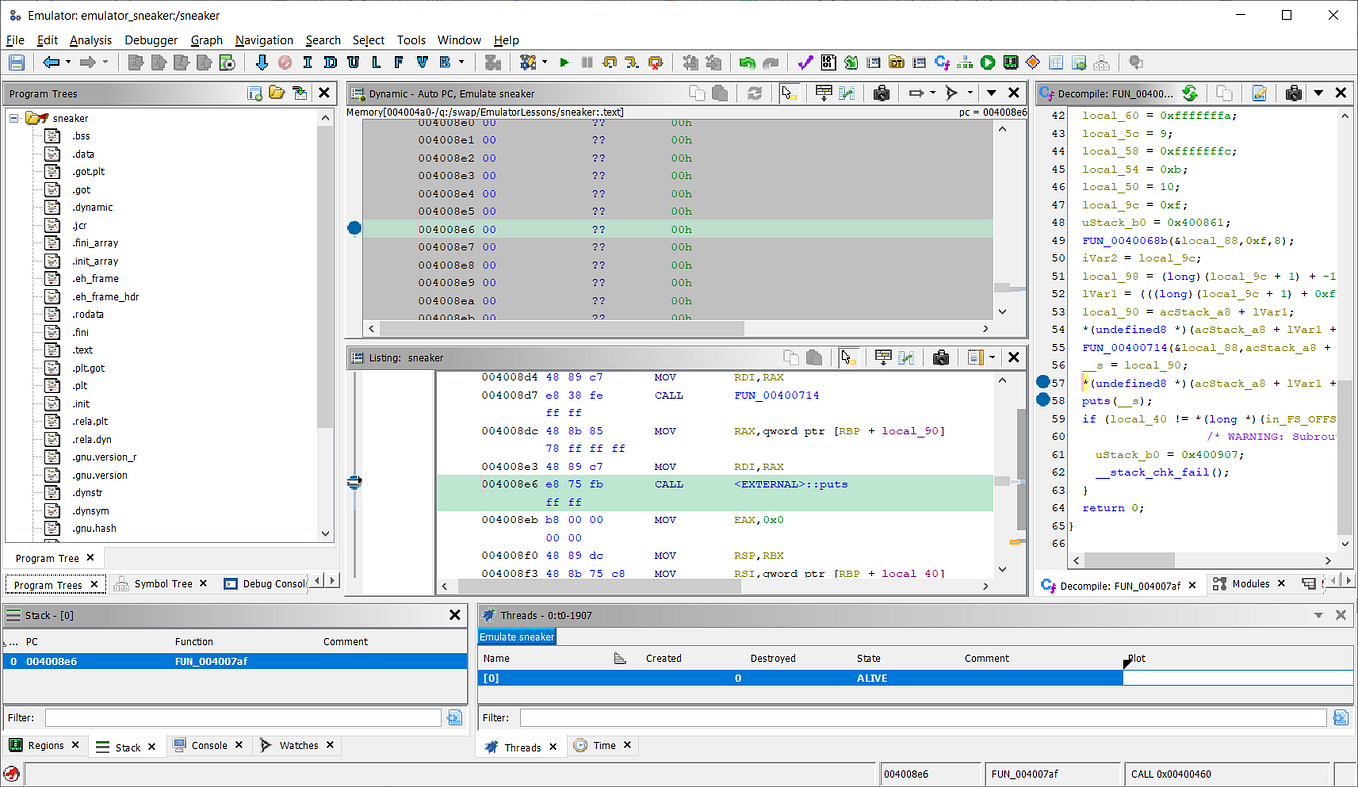This screenshot has height=787, width=1358.
Task: Switch to the Symbol Tree tab
Action: pyautogui.click(x=160, y=584)
